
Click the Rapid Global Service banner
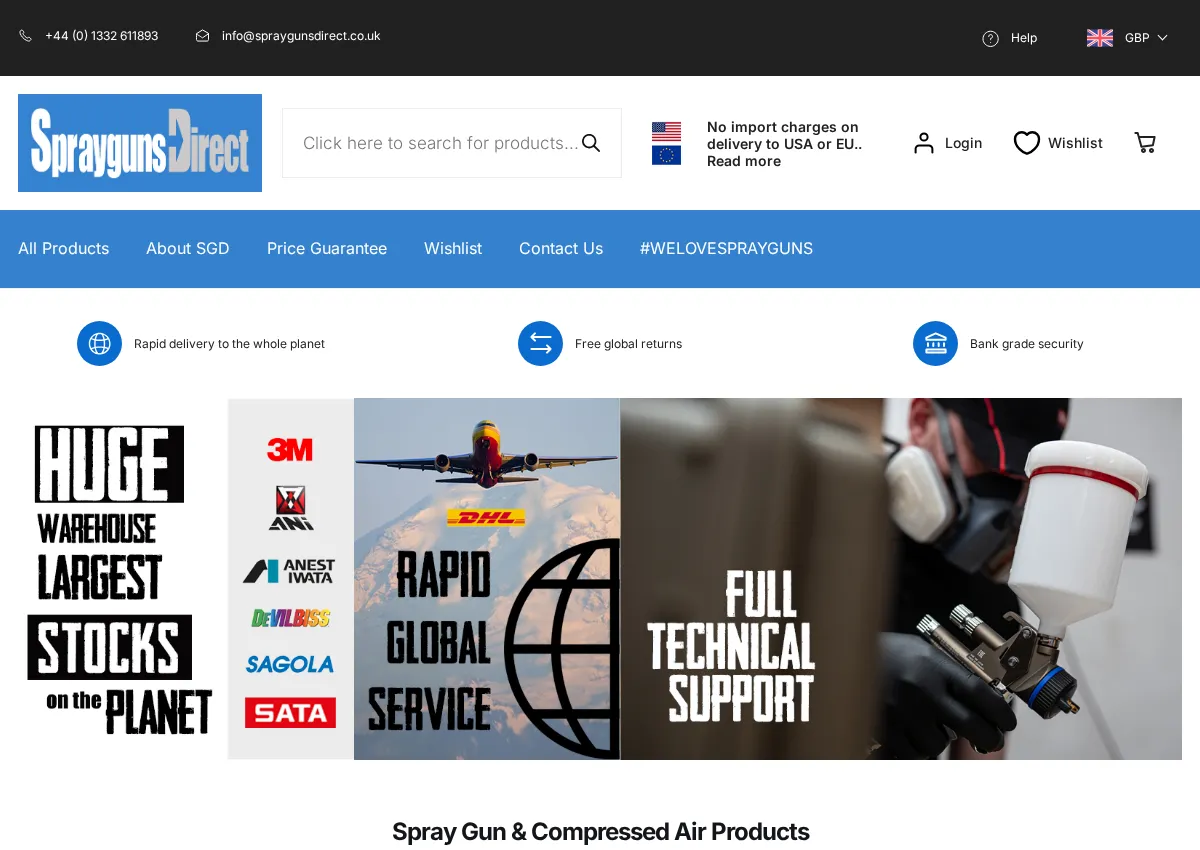[487, 579]
